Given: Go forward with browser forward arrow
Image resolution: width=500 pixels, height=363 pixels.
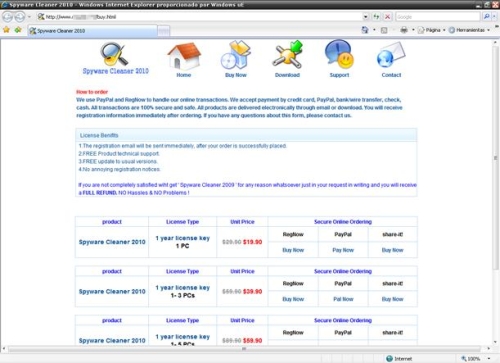Looking at the screenshot, I should coord(20,17).
